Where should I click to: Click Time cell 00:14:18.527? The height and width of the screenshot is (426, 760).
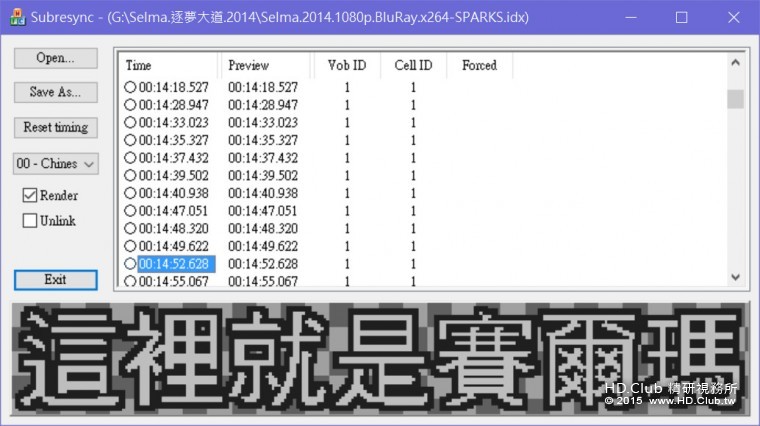point(174,87)
